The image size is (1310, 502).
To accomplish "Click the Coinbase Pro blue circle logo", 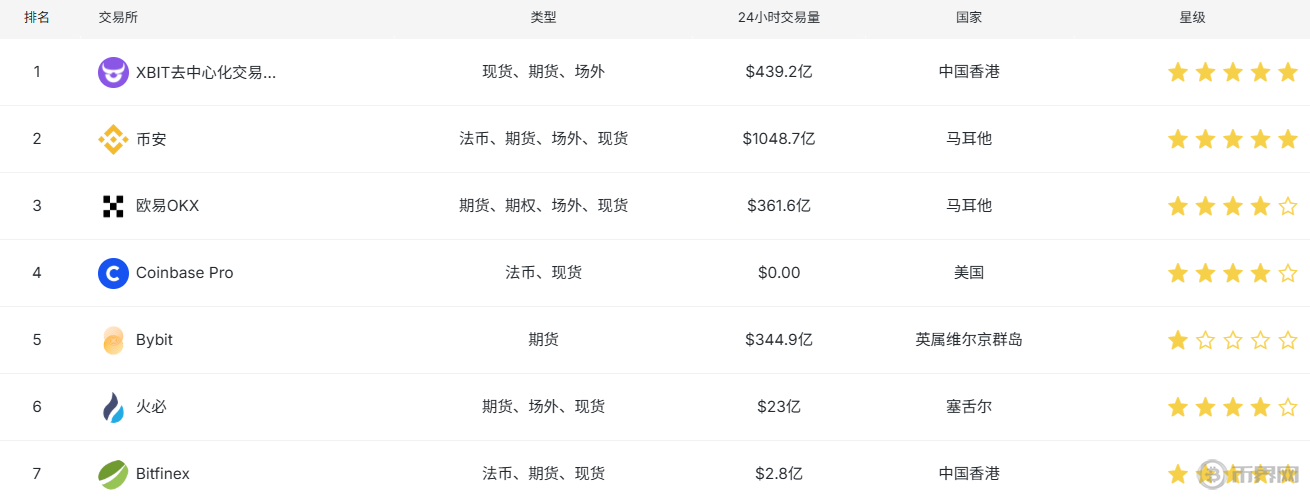I will coord(113,273).
